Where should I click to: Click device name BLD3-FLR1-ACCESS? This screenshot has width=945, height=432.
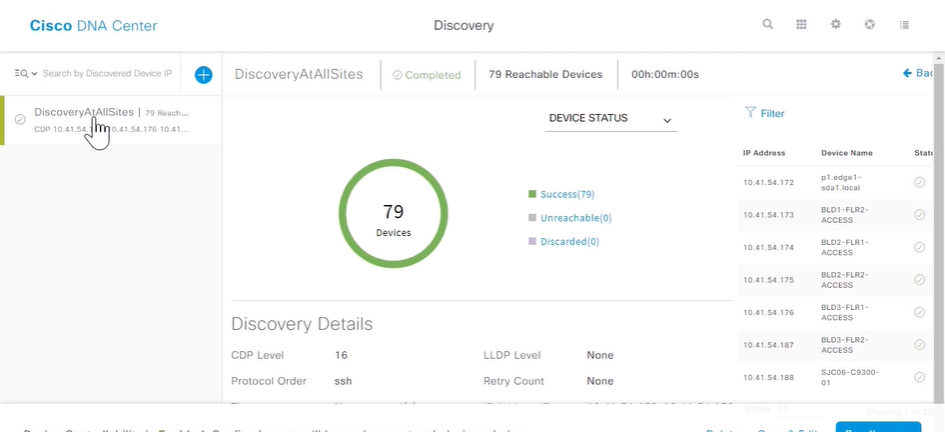(845, 312)
